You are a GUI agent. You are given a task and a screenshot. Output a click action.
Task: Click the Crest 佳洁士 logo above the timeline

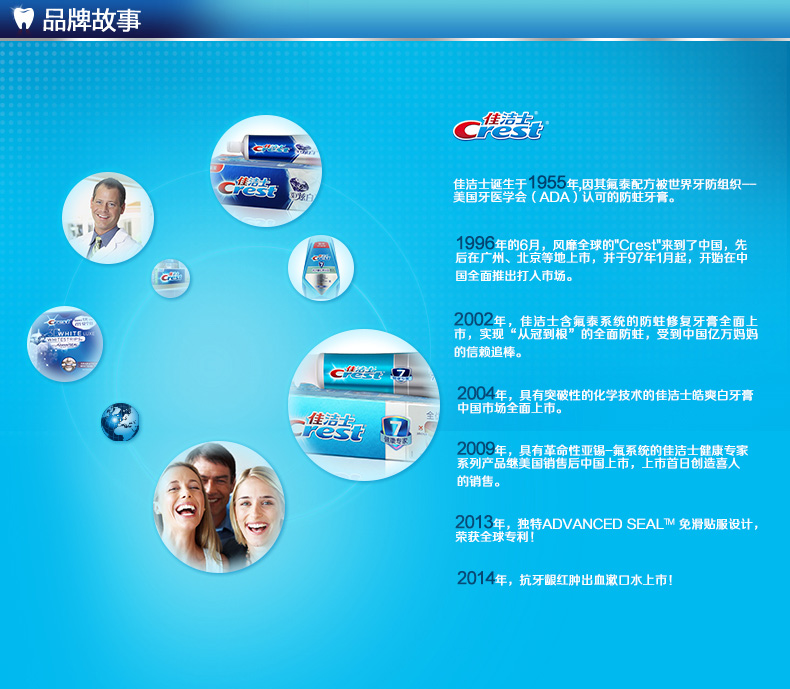point(500,126)
